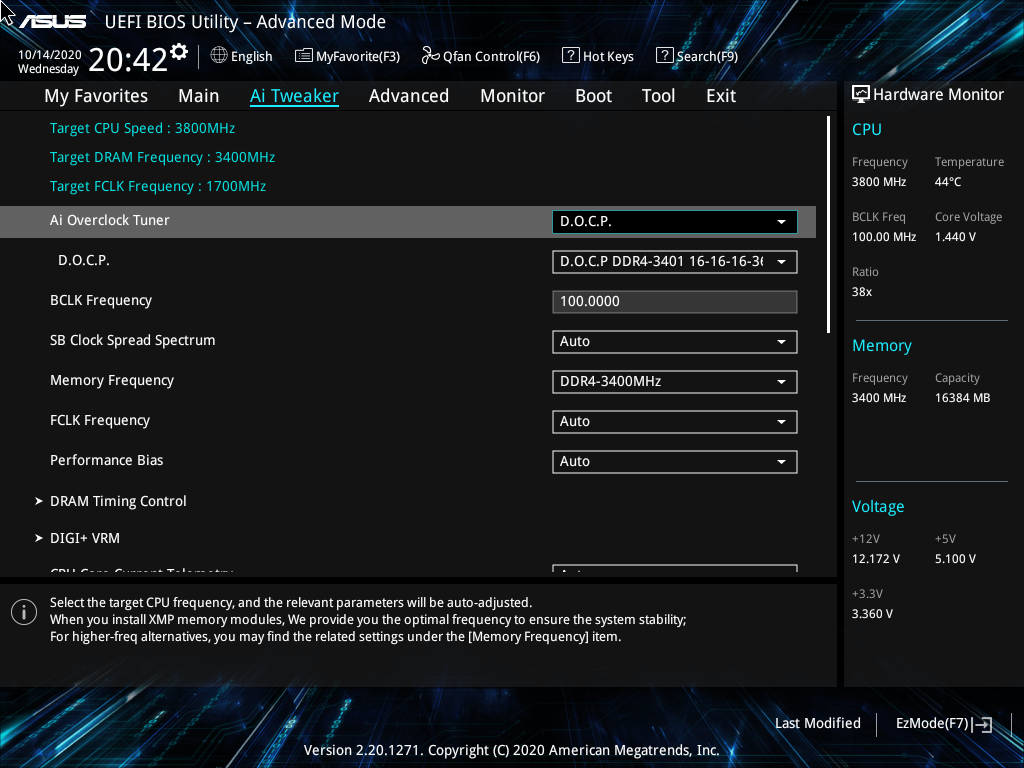This screenshot has width=1024, height=768.
Task: Click +12V value 12.172 V
Action: [876, 559]
